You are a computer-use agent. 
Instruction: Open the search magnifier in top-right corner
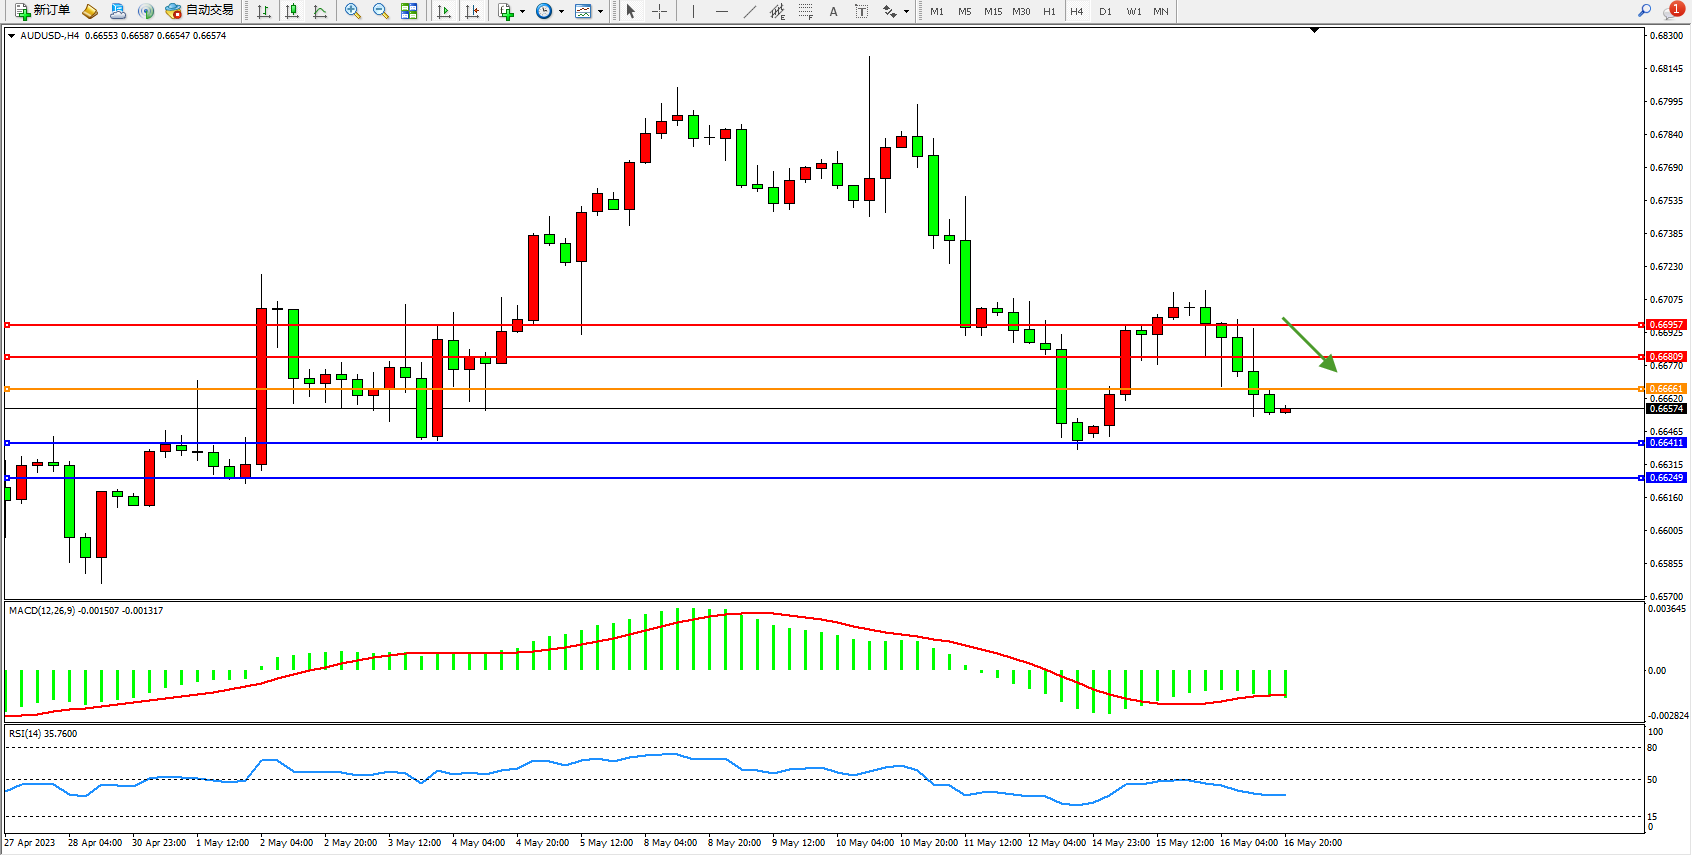[x=1645, y=11]
